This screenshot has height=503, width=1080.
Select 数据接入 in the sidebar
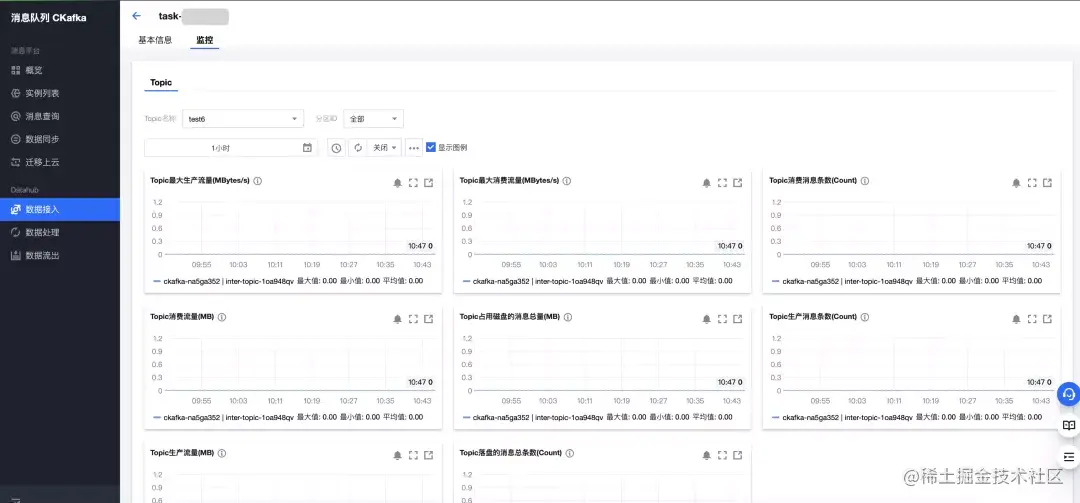[60, 209]
